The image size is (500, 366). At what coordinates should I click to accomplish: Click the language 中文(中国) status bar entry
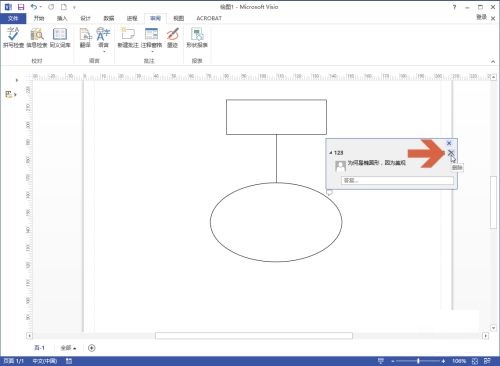44,361
